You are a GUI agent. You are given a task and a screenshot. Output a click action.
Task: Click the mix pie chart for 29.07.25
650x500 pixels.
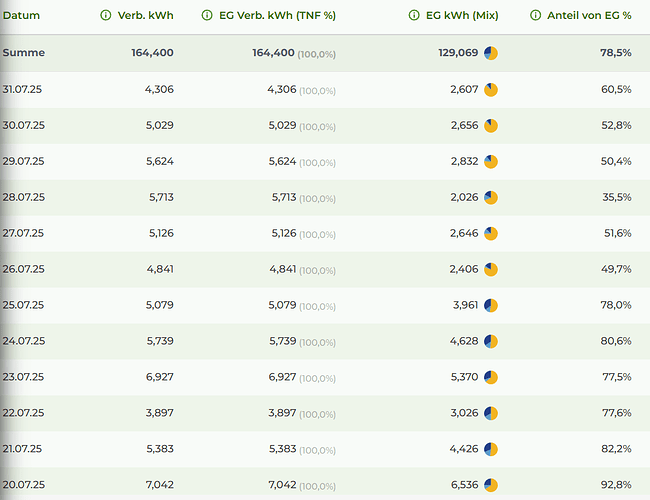click(x=491, y=161)
